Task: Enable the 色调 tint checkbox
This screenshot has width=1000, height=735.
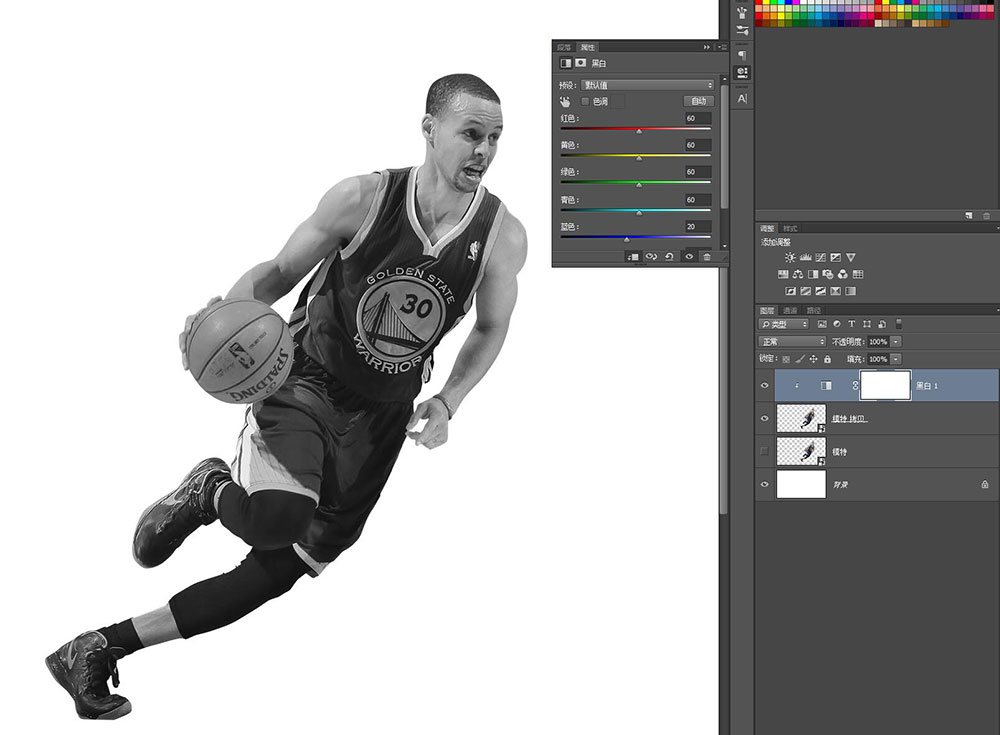Action: pos(585,101)
